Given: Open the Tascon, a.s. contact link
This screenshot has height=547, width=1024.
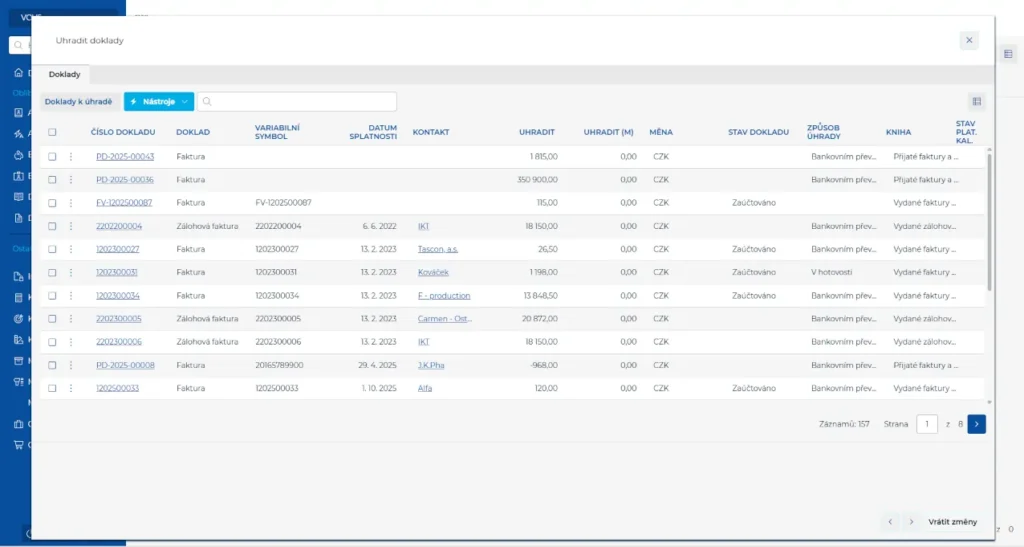Looking at the screenshot, I should tap(439, 249).
